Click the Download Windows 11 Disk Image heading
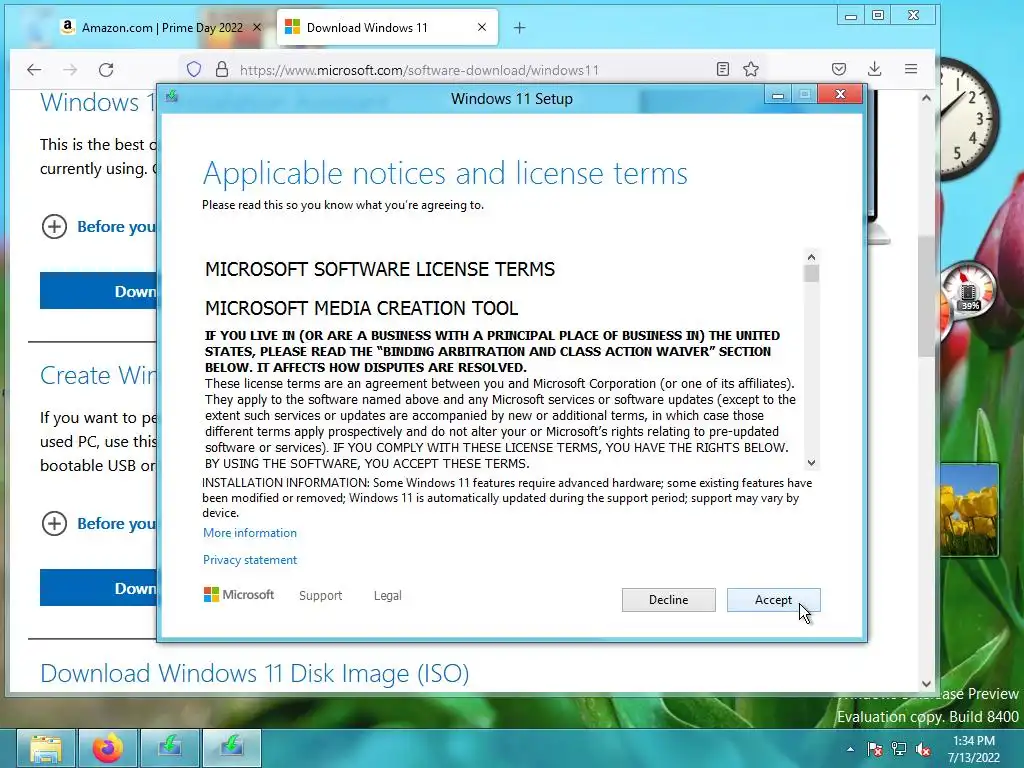 click(255, 673)
